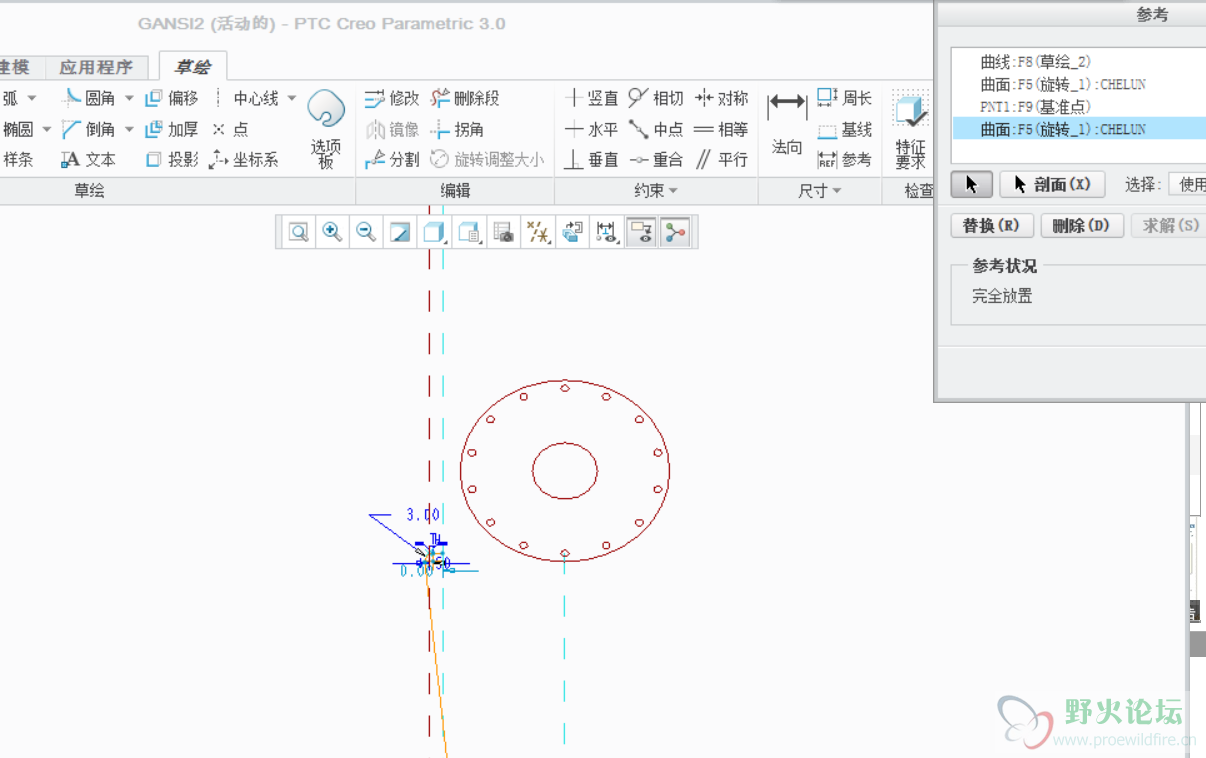The width and height of the screenshot is (1206, 758).
Task: Expand the 弧 (arc) dropdown arrow
Action: (x=32, y=98)
